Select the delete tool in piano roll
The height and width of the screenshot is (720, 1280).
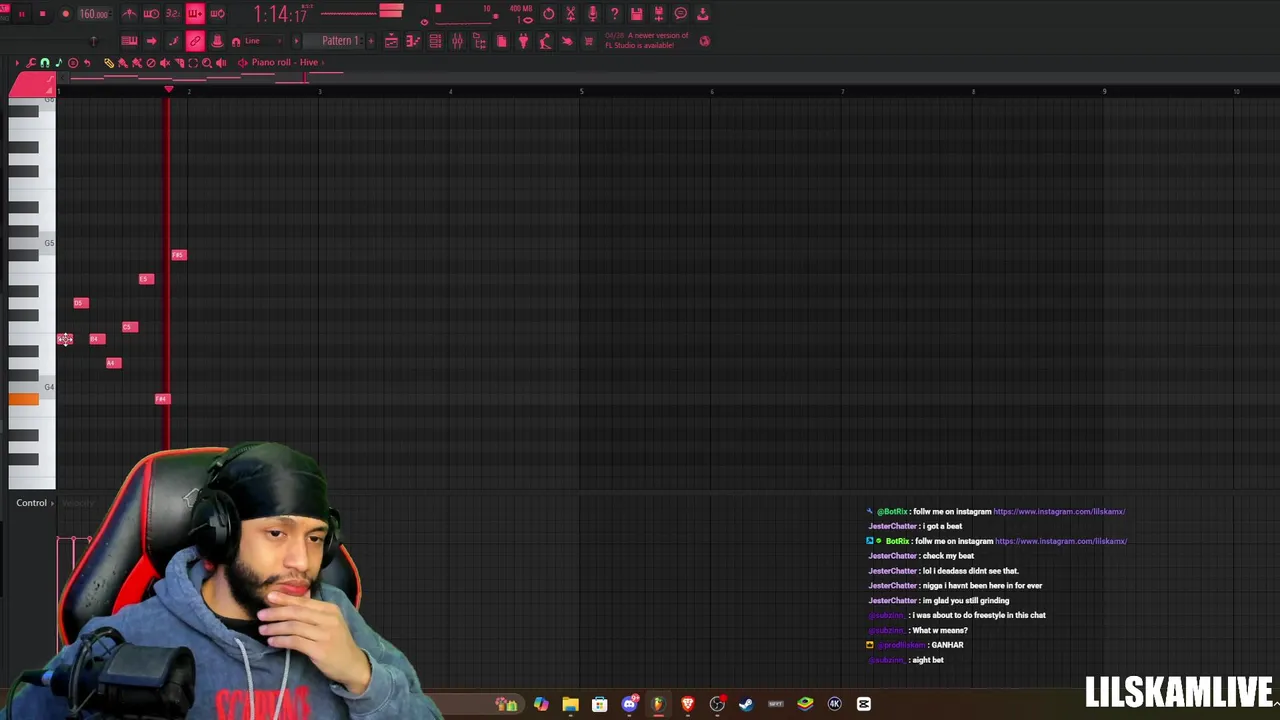(151, 63)
